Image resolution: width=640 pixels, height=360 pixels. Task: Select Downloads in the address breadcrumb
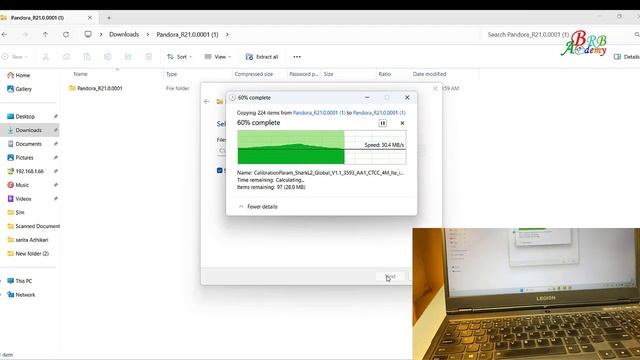click(x=124, y=35)
